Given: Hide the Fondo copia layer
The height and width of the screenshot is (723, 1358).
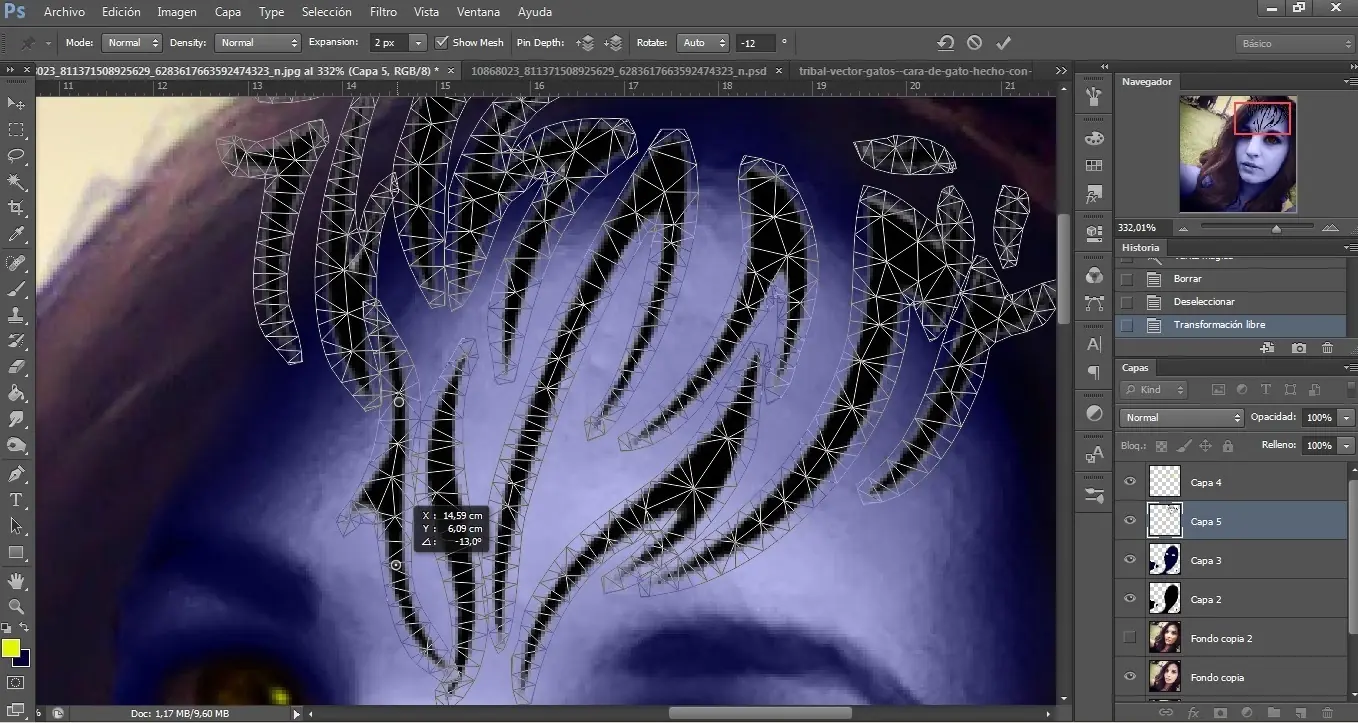Looking at the screenshot, I should tap(1130, 677).
